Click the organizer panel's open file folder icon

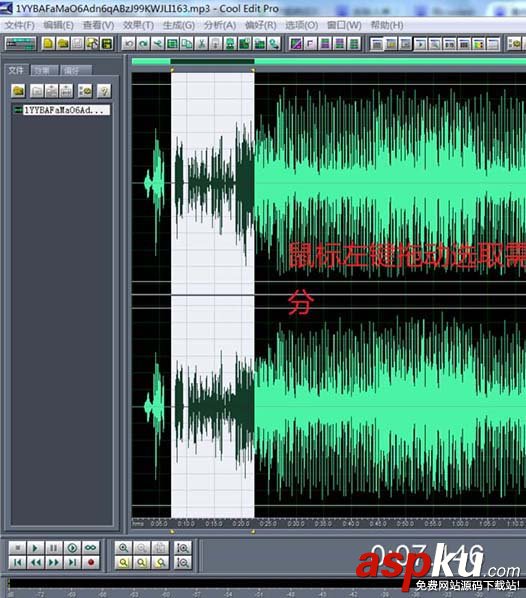click(x=18, y=91)
